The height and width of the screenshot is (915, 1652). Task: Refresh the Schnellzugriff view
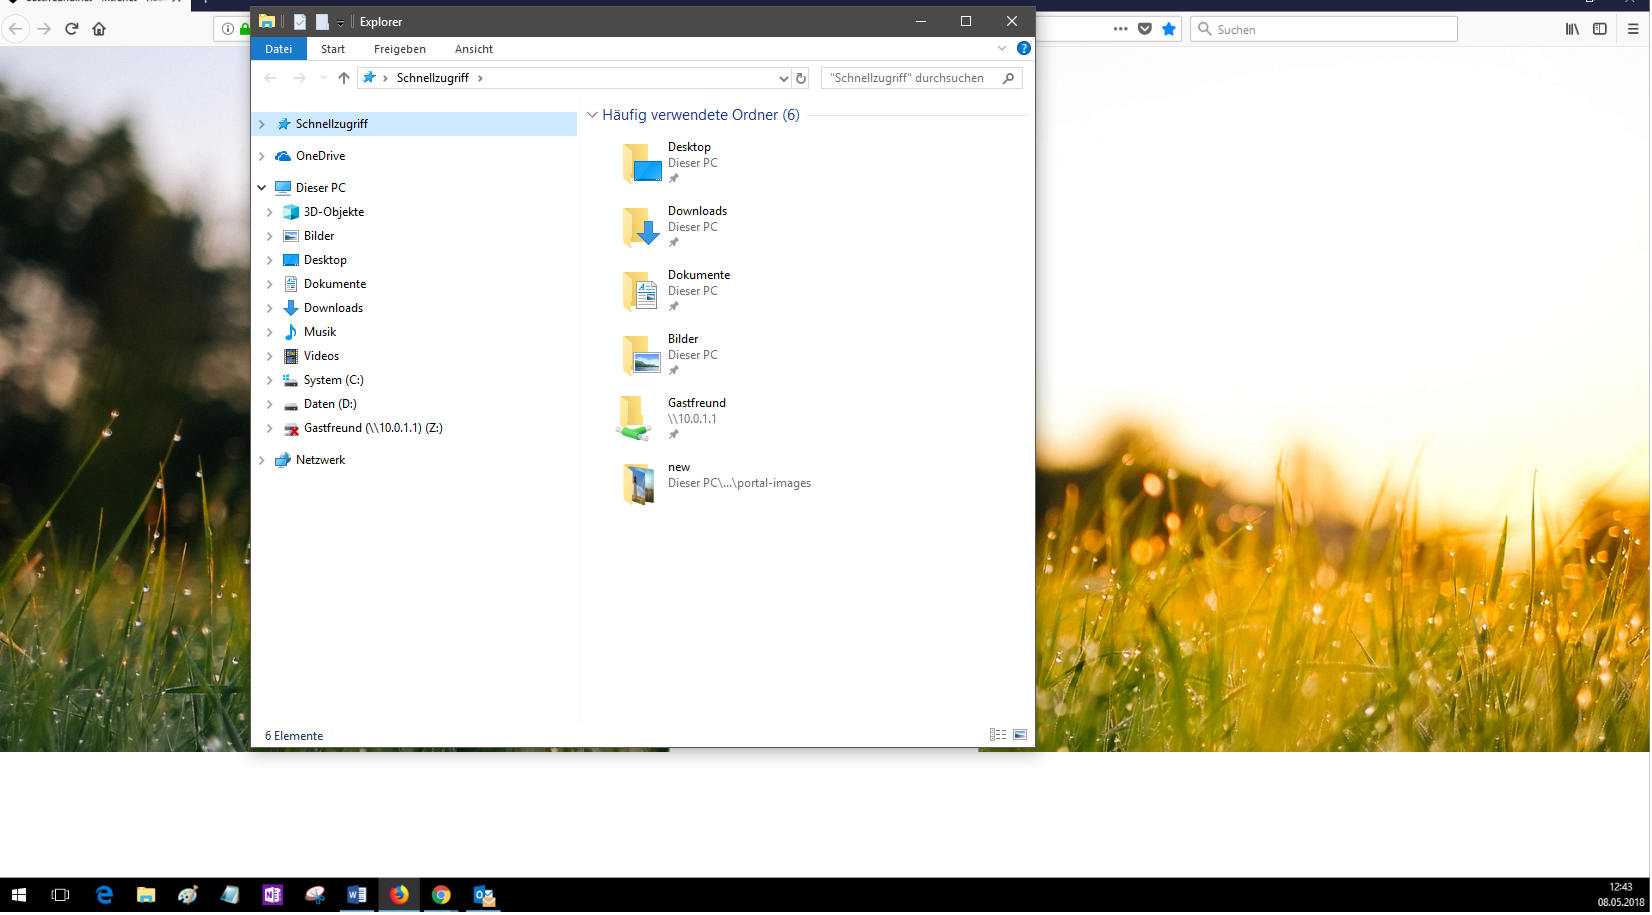click(801, 78)
